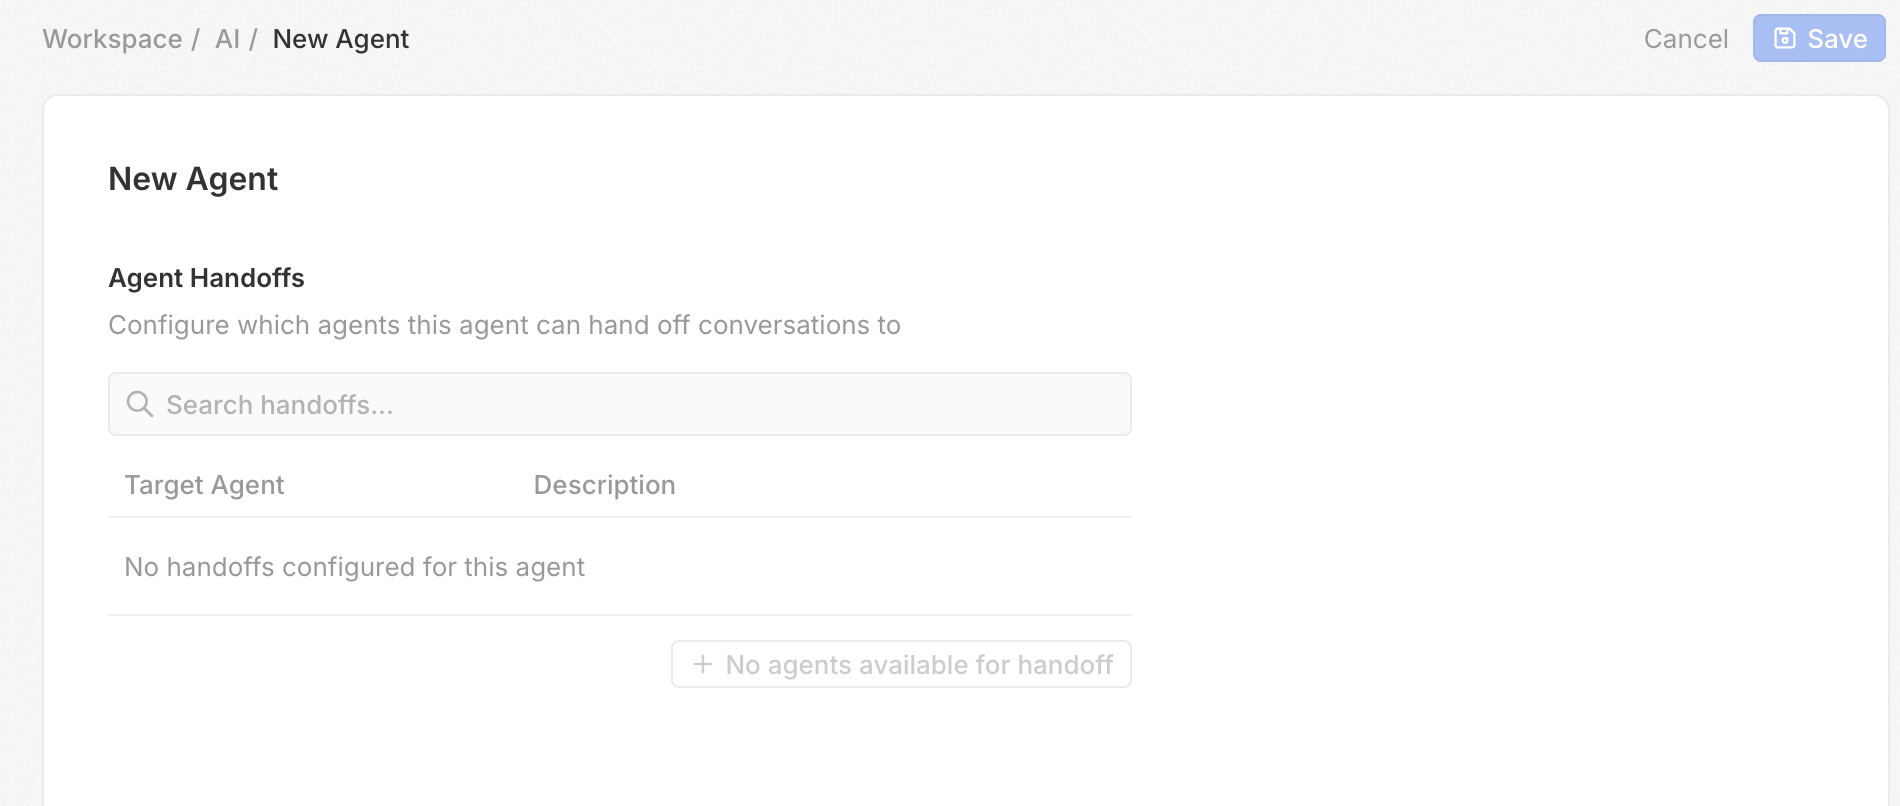1900x806 pixels.
Task: Click empty header space left of Cancel
Action: 1100,39
